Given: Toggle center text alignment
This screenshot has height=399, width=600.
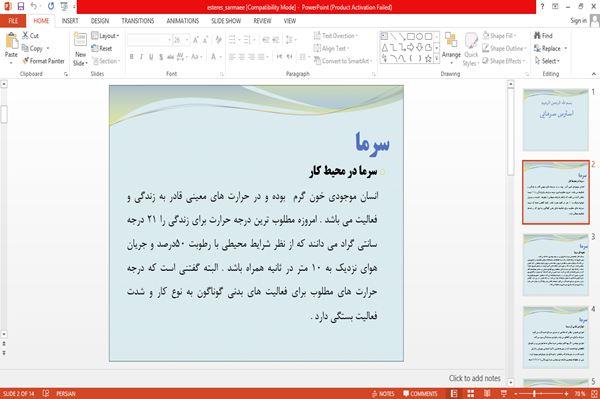Looking at the screenshot, I should pos(242,57).
